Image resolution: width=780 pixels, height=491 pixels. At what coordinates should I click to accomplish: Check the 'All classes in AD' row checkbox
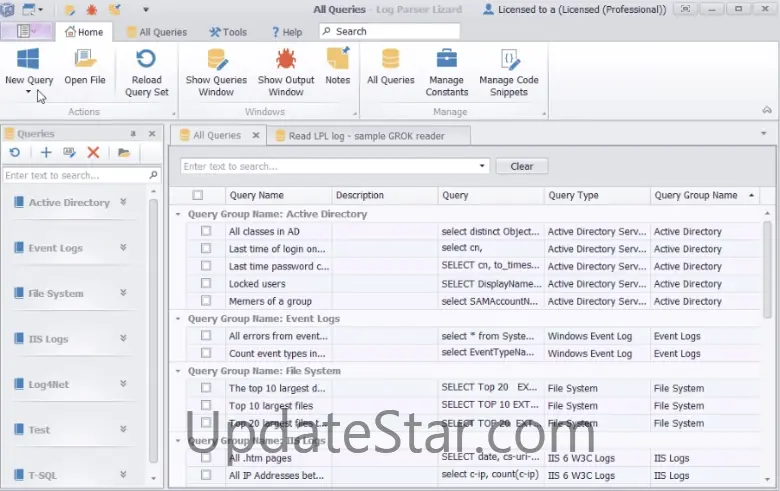tap(206, 232)
